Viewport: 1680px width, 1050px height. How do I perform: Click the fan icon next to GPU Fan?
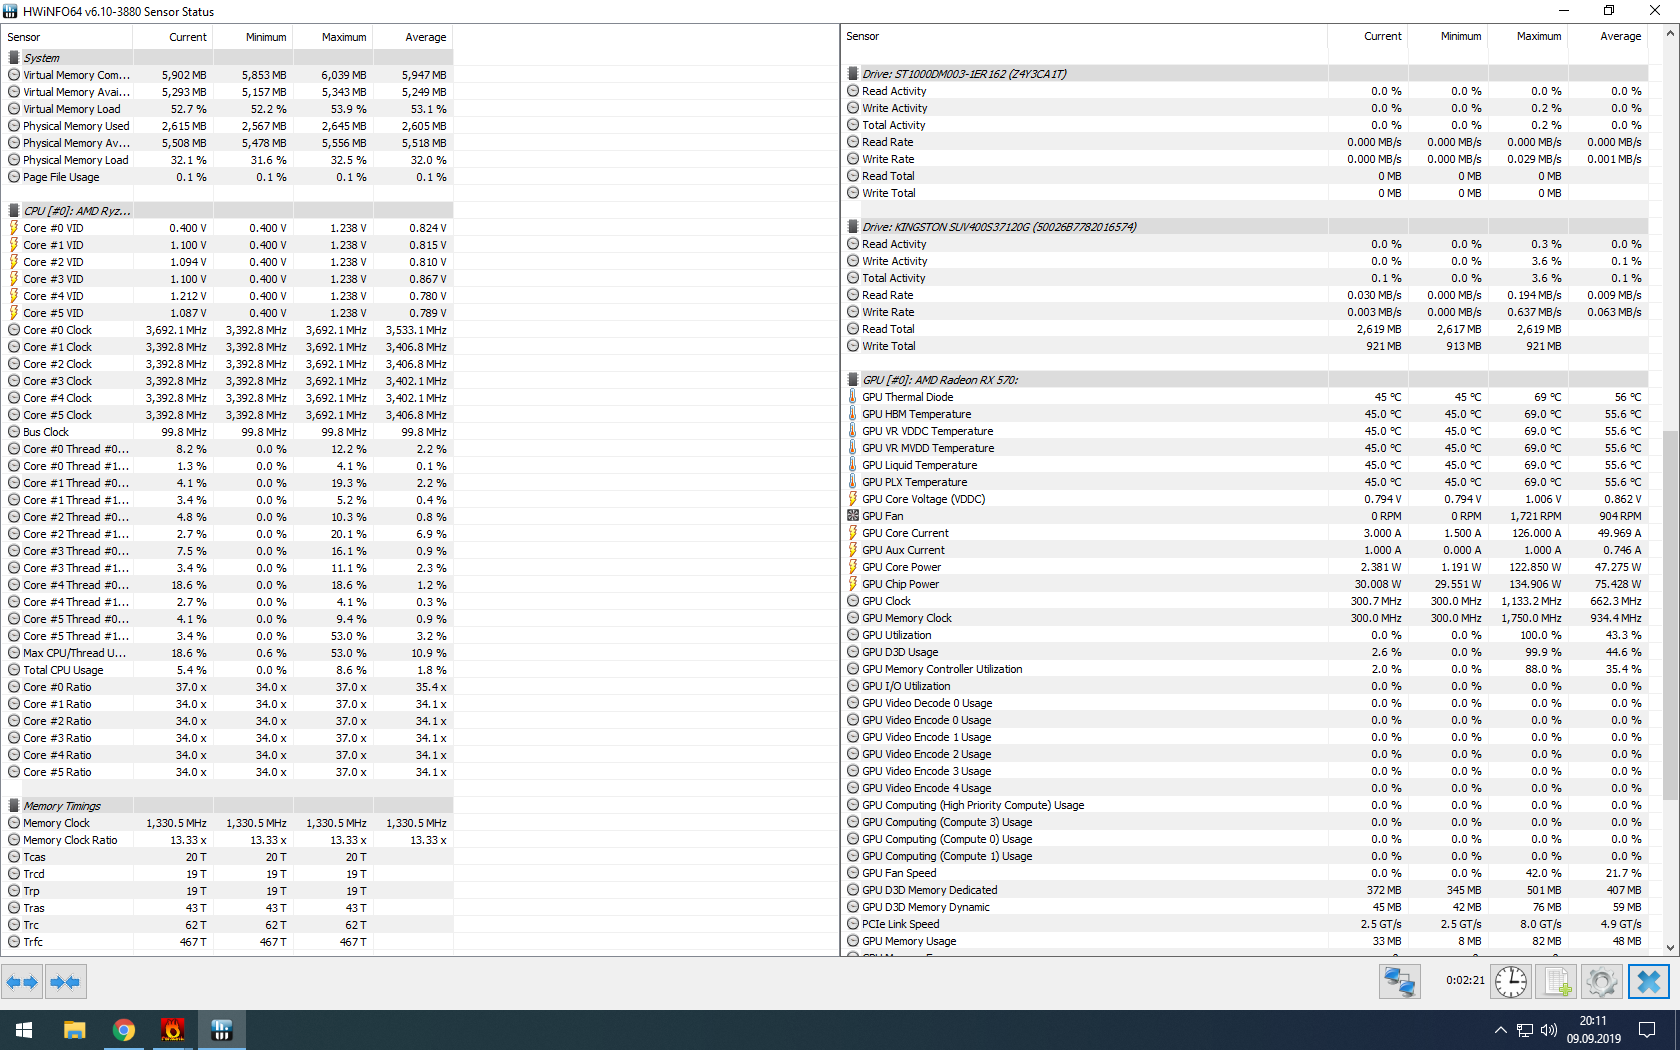click(853, 516)
